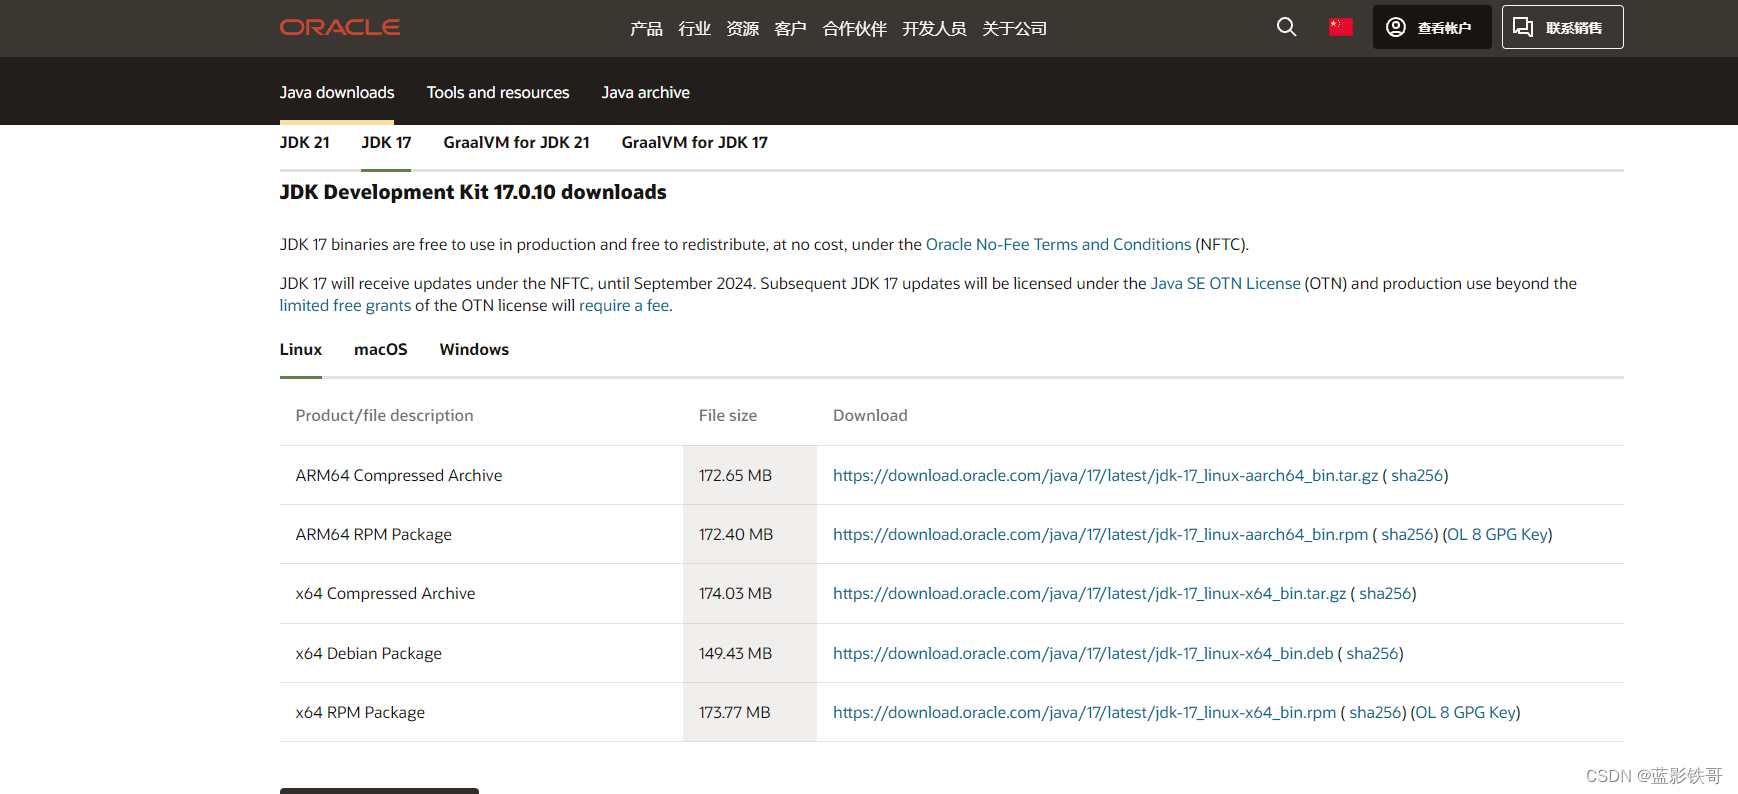The image size is (1738, 794).
Task: Click the 'x64 Debian Package' description
Action: 369,653
